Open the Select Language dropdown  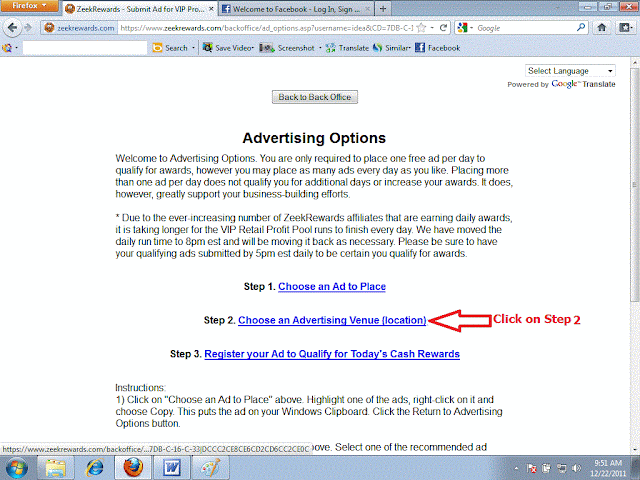click(570, 71)
